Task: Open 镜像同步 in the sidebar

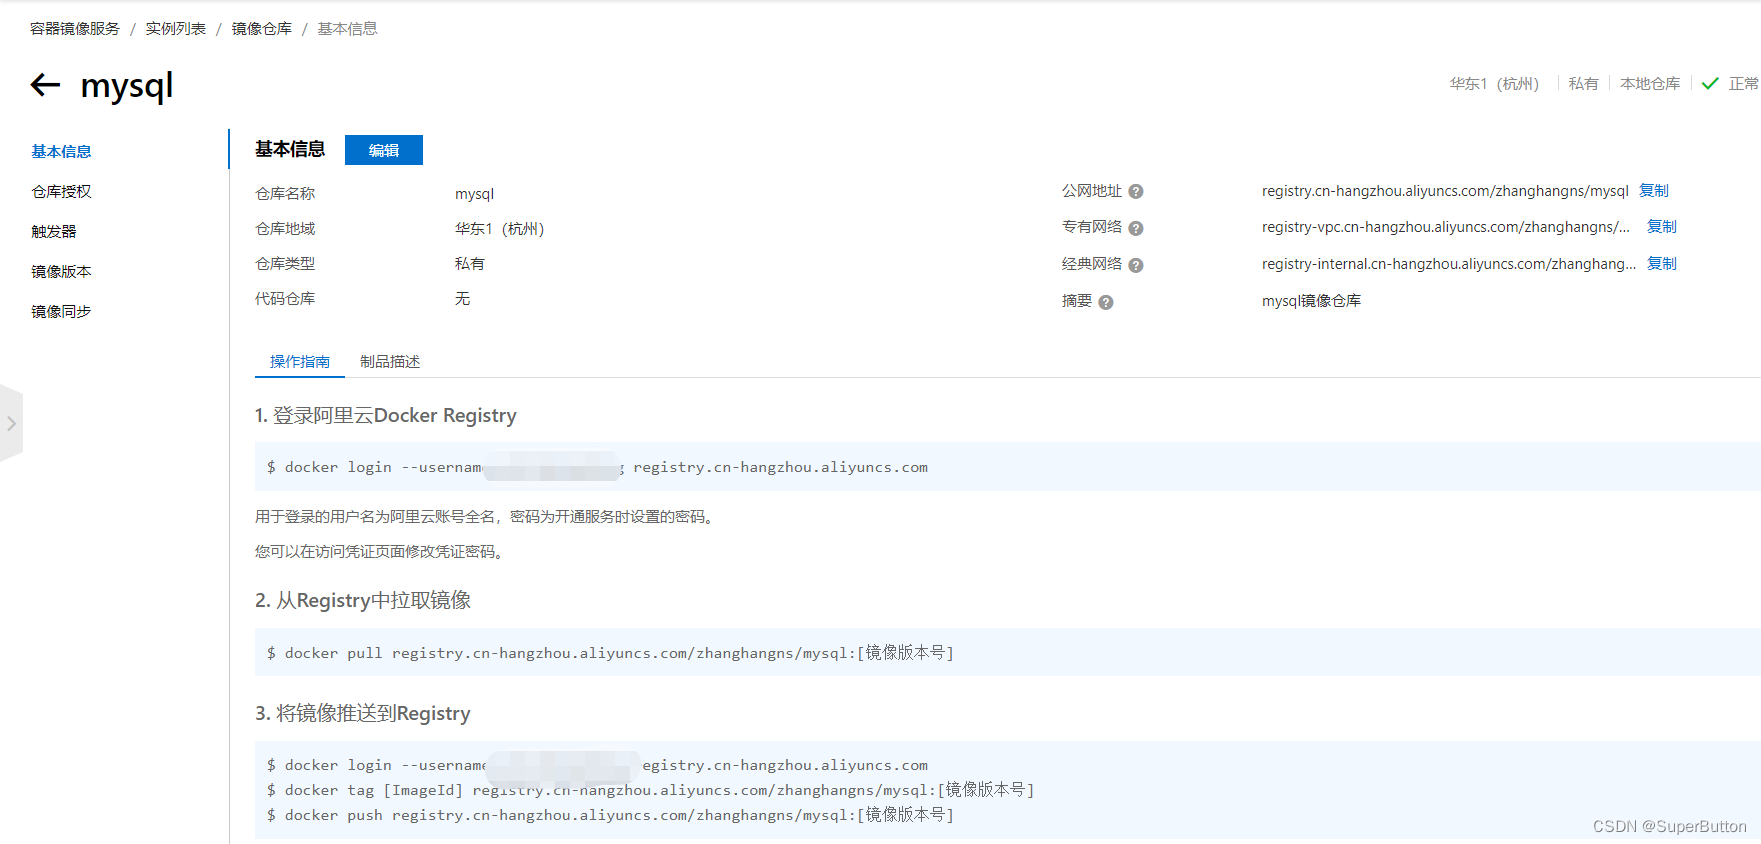Action: coord(61,311)
